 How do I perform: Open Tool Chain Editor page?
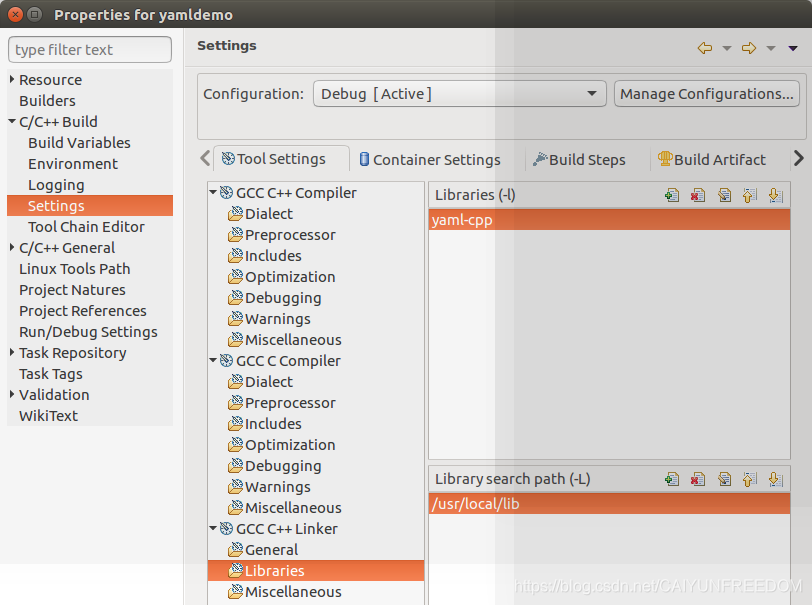[86, 227]
